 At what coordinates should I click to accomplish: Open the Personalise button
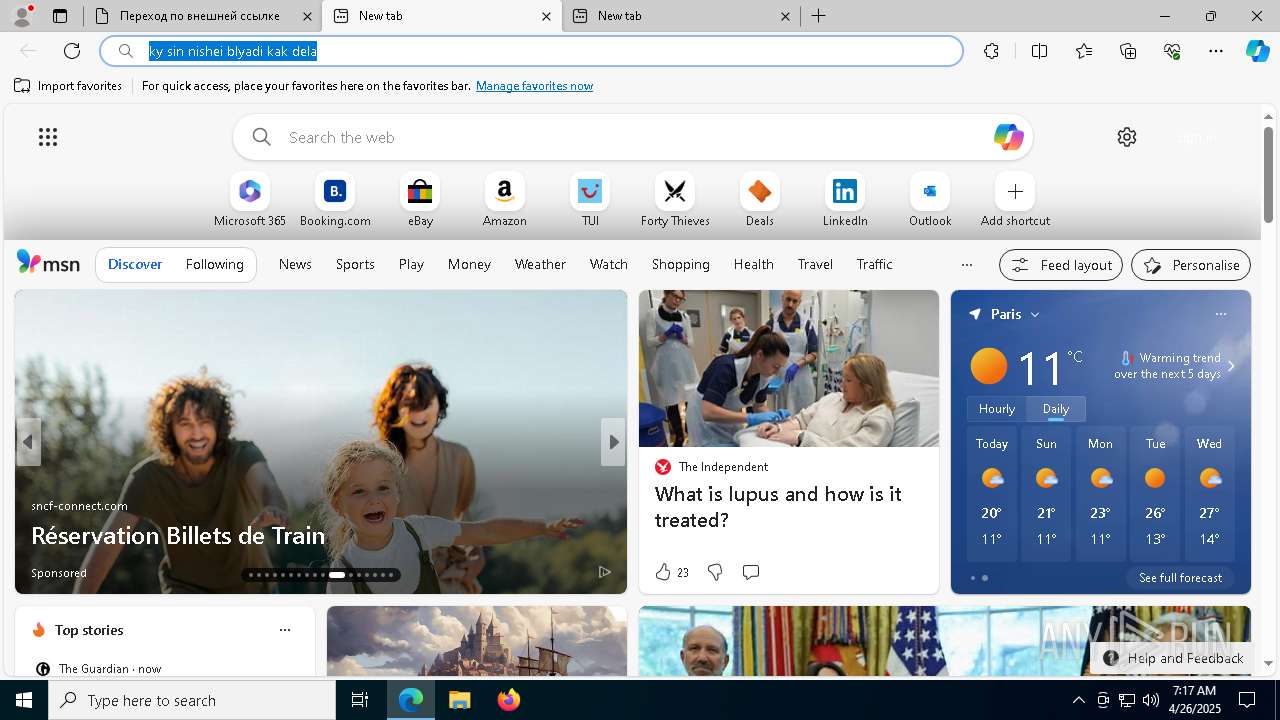(x=1191, y=265)
